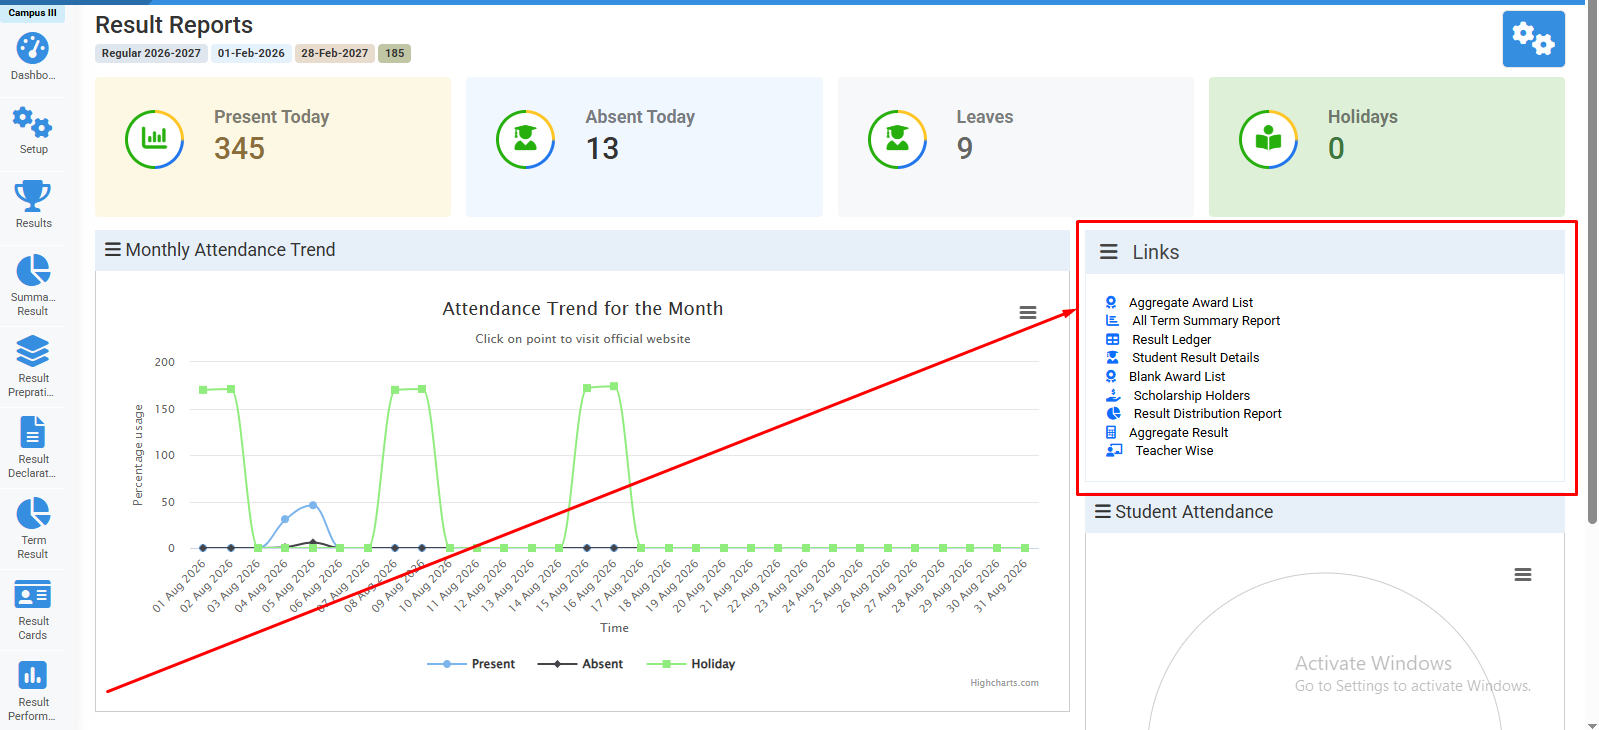Toggle the Monthly Attendance Trend panel hamburger icon
This screenshot has height=730, width=1599.
tap(113, 250)
